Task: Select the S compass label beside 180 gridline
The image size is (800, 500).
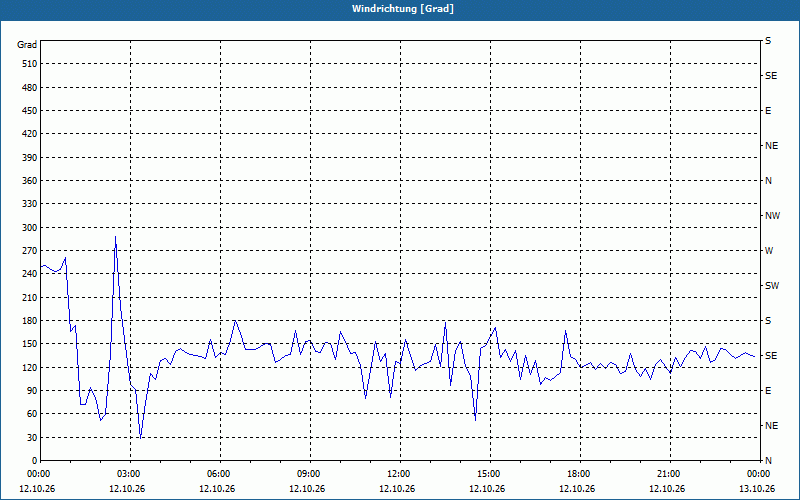Action: point(768,320)
